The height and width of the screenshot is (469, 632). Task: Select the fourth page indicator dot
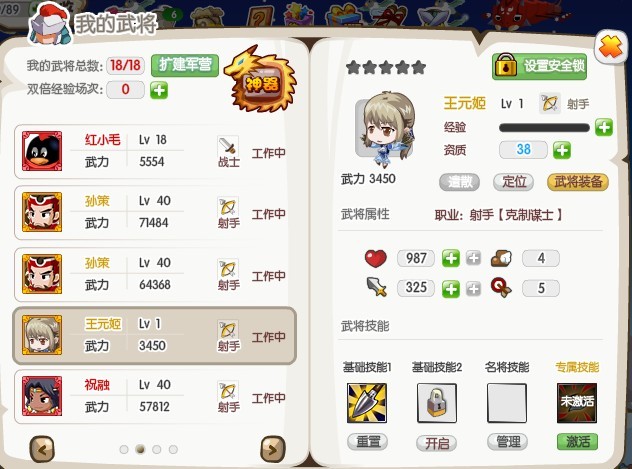pyautogui.click(x=173, y=449)
